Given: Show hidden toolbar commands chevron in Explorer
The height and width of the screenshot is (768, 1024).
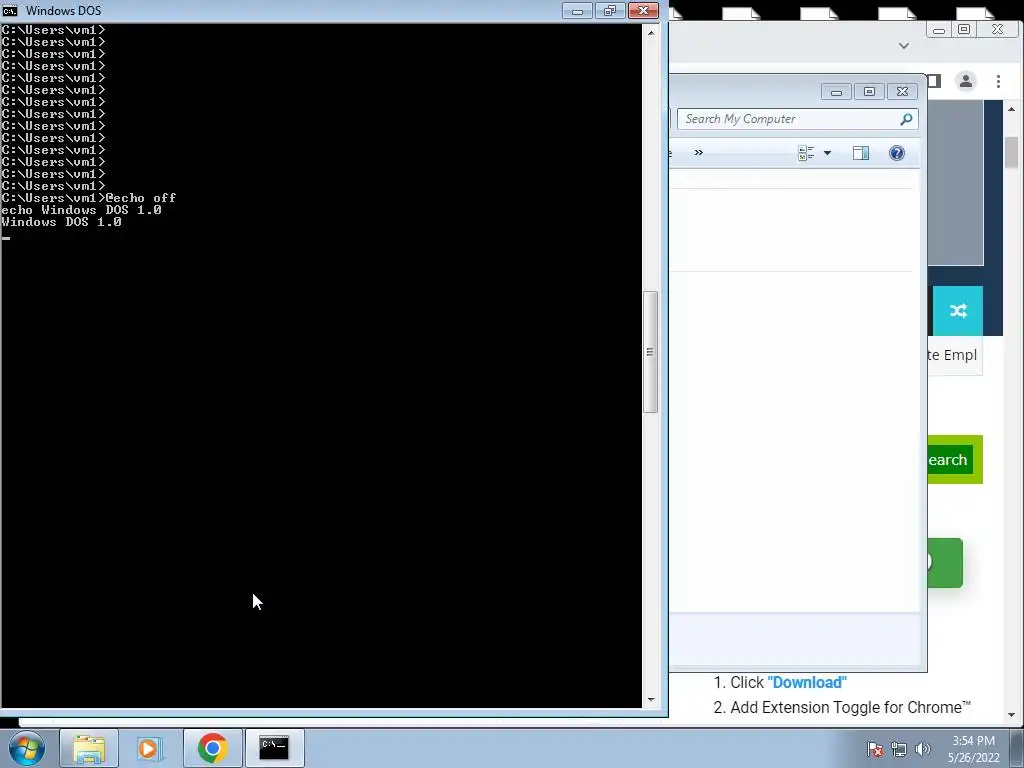Looking at the screenshot, I should click(x=699, y=152).
